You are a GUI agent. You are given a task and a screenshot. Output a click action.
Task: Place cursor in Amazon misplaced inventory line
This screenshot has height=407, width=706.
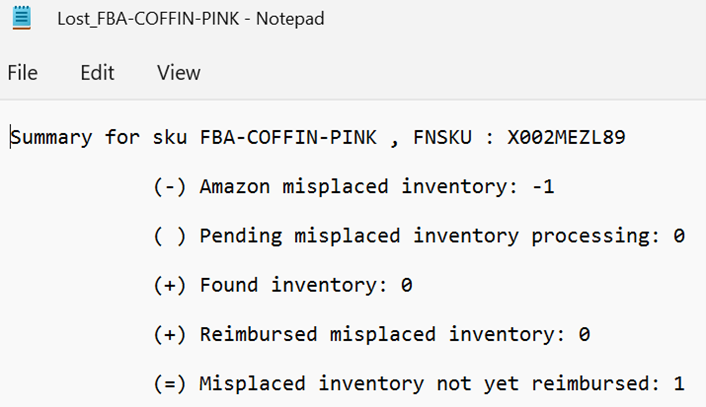point(354,187)
